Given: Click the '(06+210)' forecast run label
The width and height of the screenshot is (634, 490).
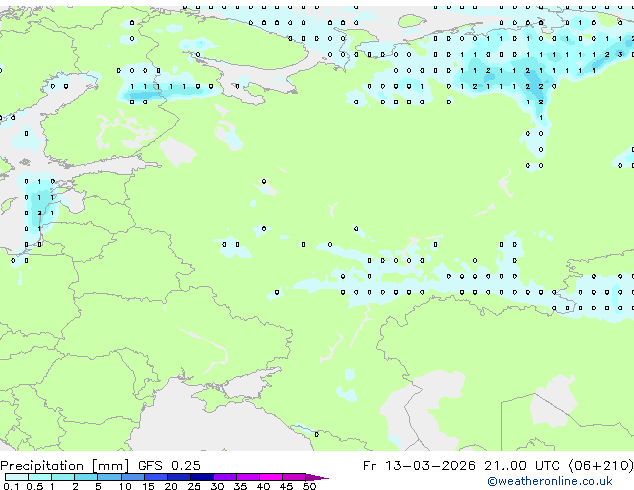Looking at the screenshot, I should [601, 466].
